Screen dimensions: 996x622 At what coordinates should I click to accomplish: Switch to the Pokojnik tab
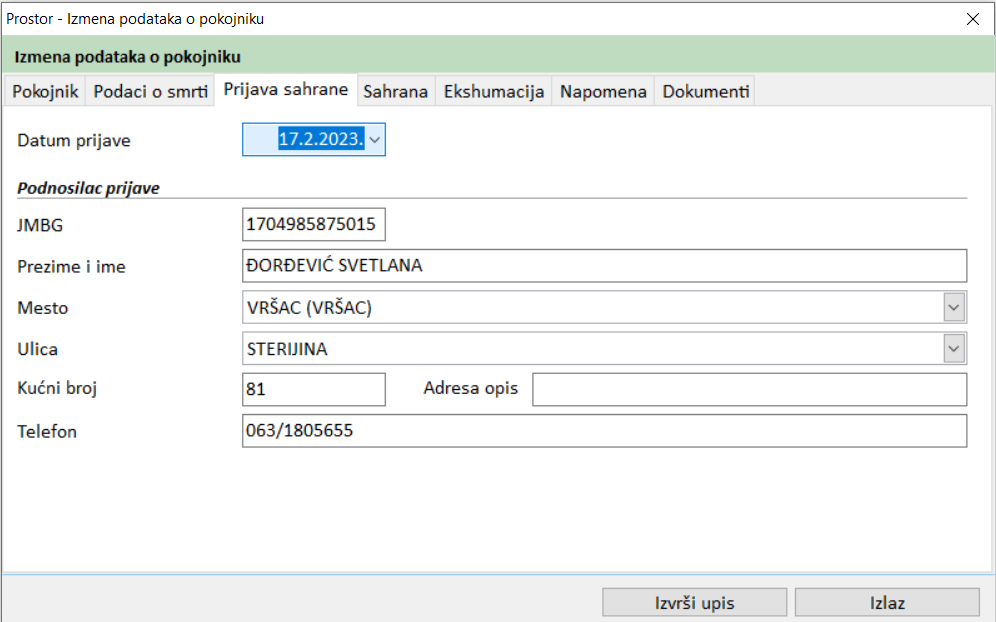click(x=45, y=92)
